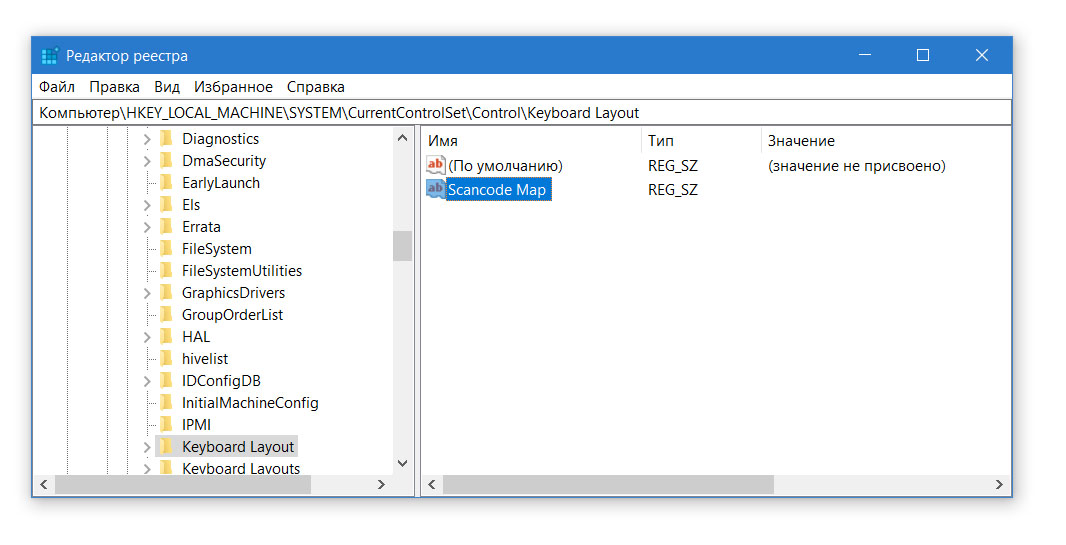Open the Правка menu

114,87
